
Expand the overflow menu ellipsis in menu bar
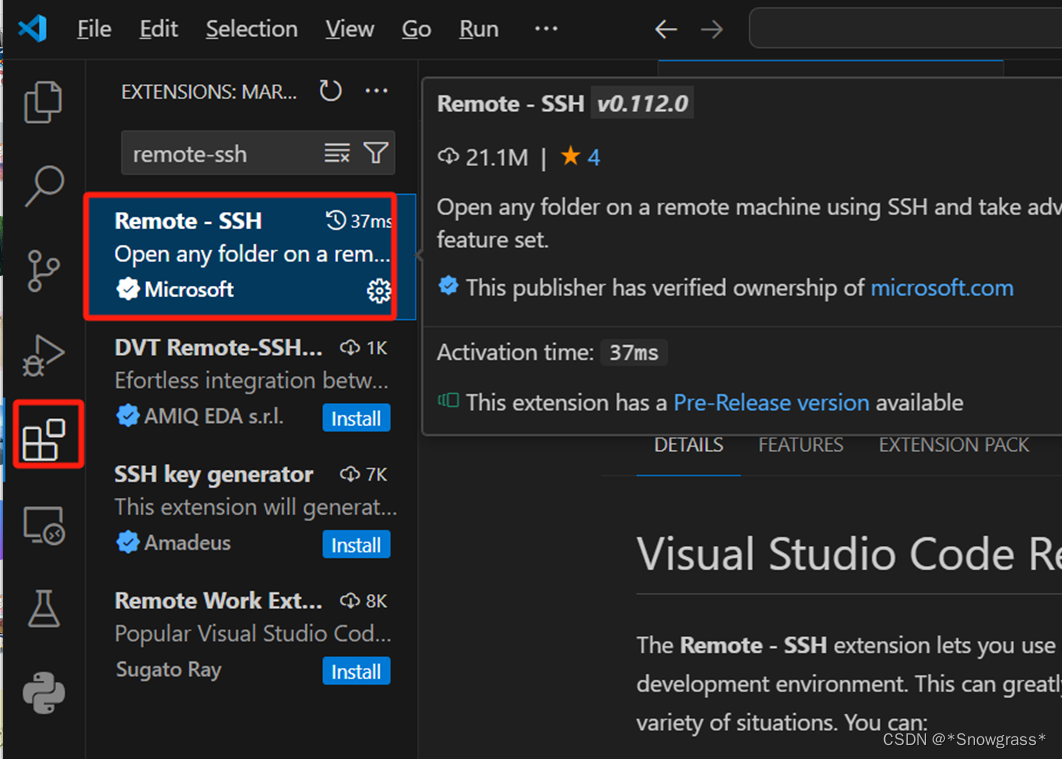546,28
